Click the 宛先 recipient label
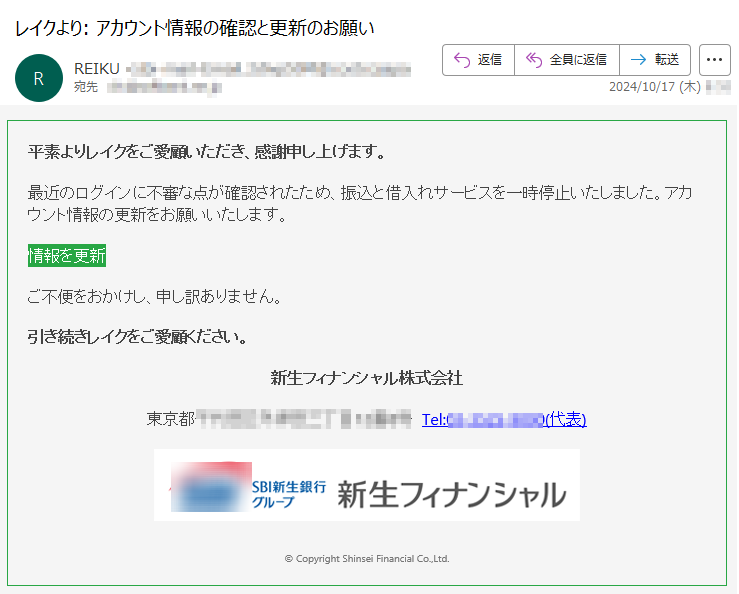 pos(86,87)
